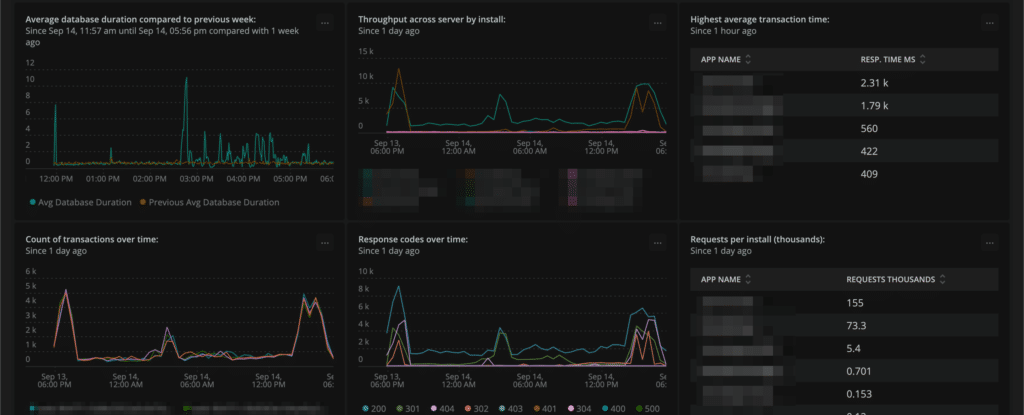
Task: Sort requests table by APP NAME arrows
Action: (748, 280)
